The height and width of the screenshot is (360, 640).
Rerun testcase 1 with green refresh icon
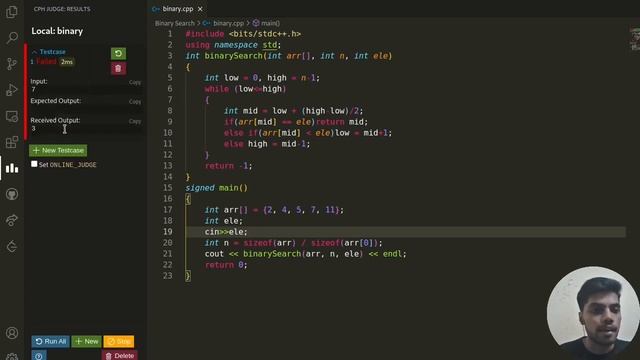(x=118, y=53)
